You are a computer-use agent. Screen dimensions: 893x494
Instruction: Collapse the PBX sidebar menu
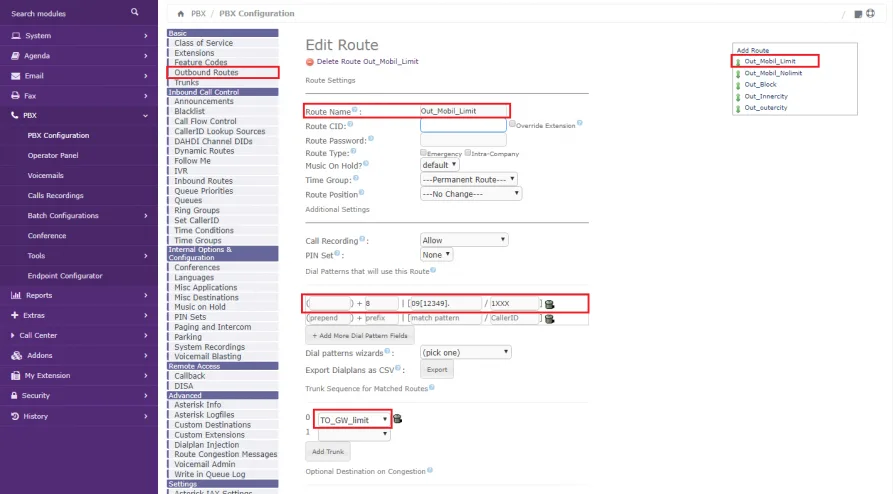(79, 115)
